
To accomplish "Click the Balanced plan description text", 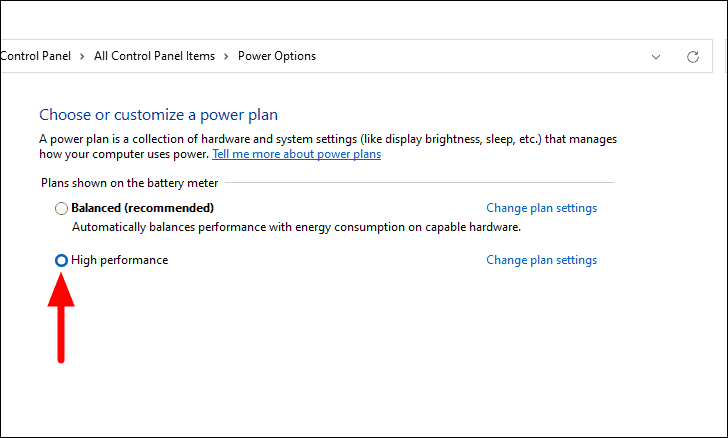I will click(x=296, y=227).
